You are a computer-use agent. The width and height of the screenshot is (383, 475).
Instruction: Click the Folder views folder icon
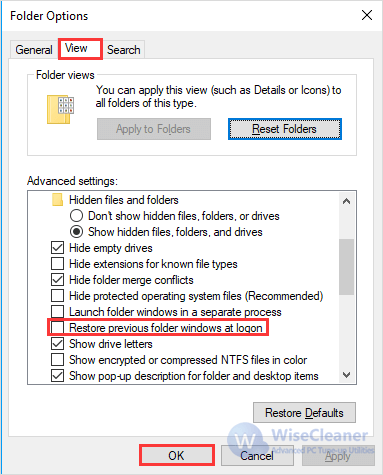[x=60, y=109]
